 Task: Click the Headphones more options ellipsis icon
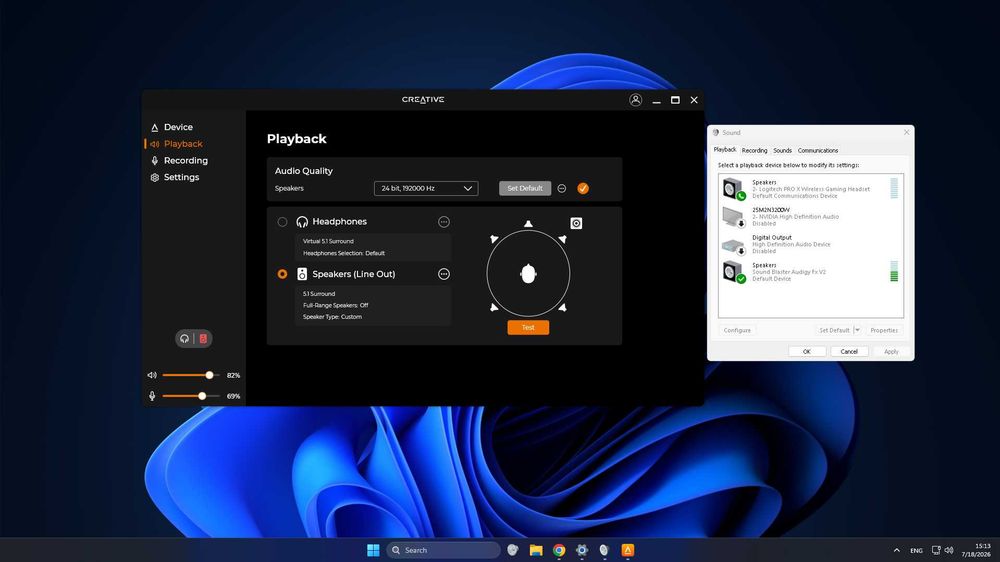444,222
